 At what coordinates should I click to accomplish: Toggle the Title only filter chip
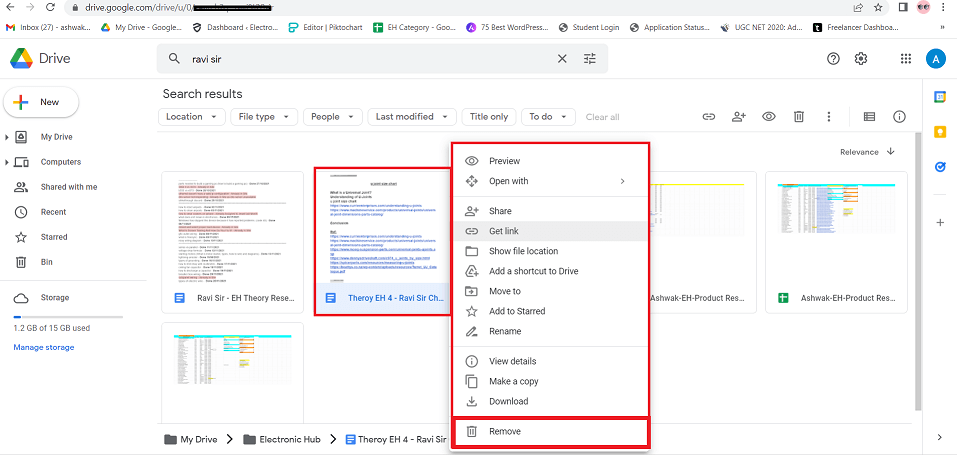tap(489, 117)
